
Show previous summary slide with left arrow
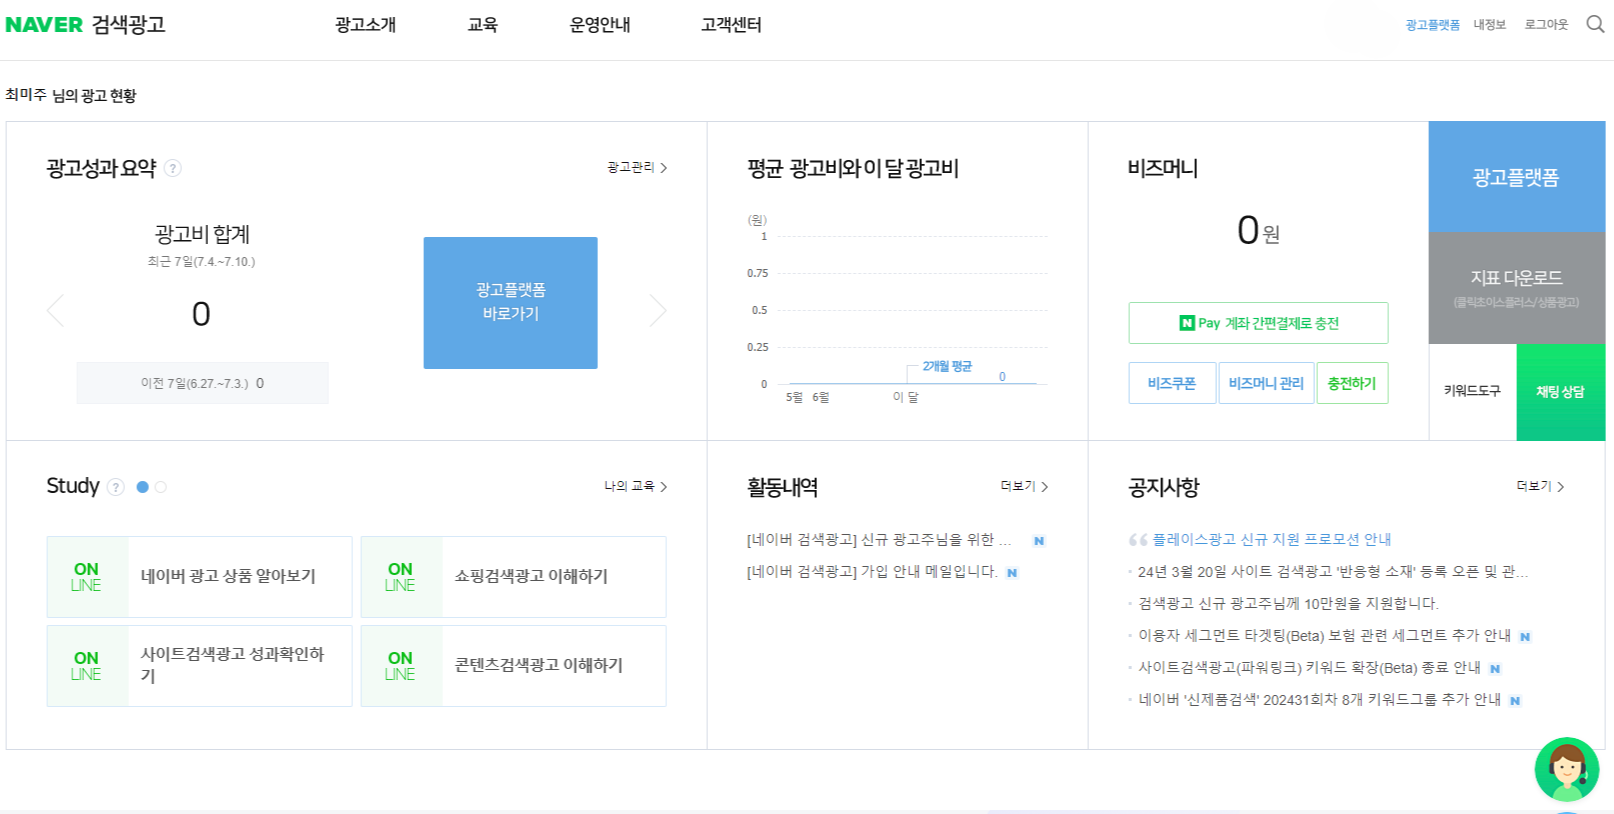point(55,311)
